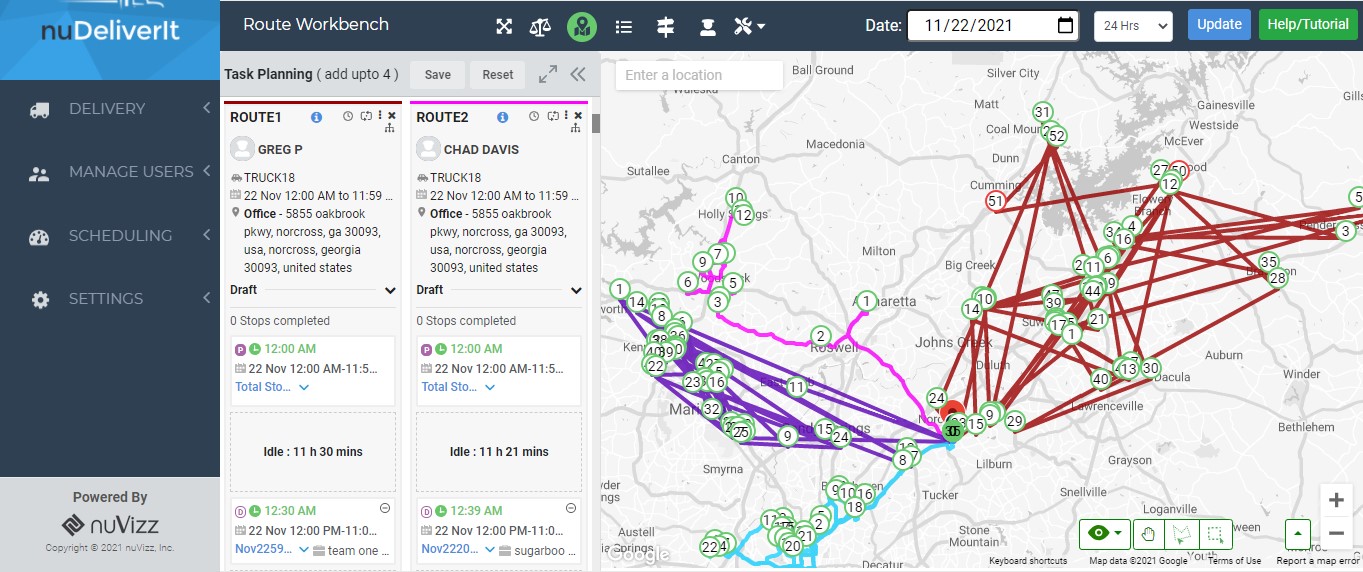Open the driver person toolbar icon

707,27
